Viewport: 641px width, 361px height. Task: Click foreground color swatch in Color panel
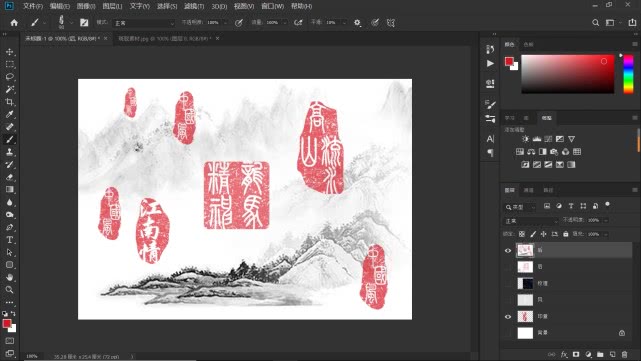tap(509, 61)
